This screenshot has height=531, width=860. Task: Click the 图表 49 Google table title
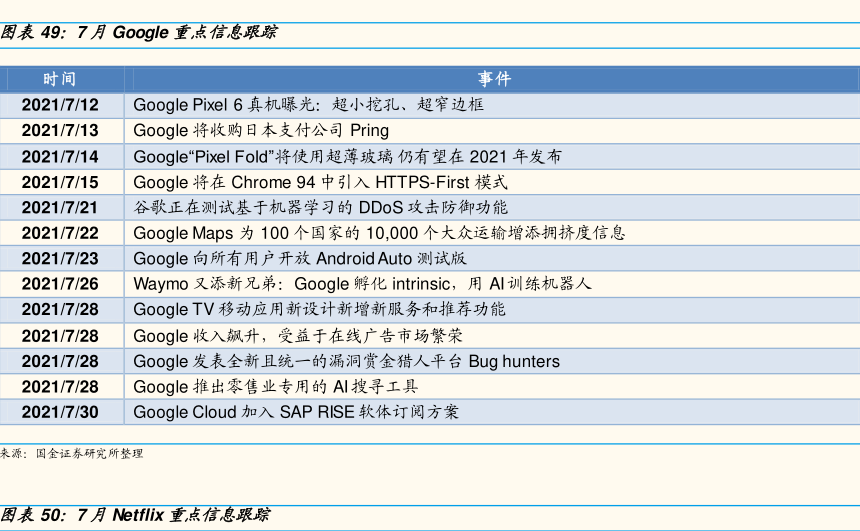tap(139, 32)
